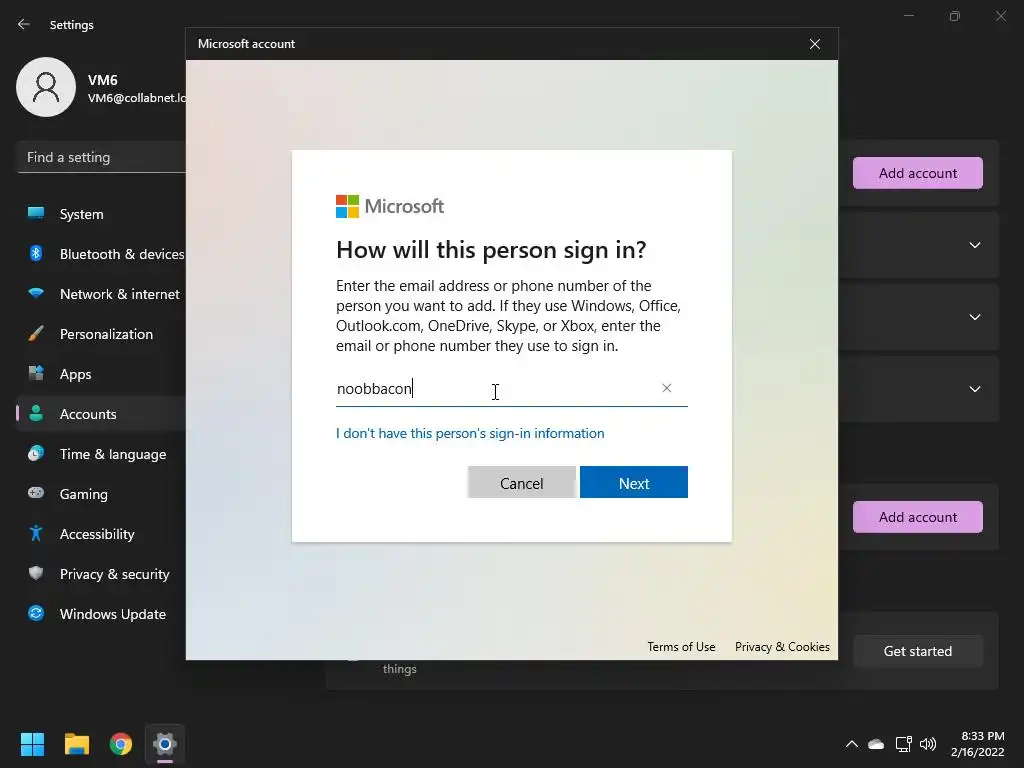1024x768 pixels.
Task: Expand the second chevron row in Settings
Action: pos(974,317)
